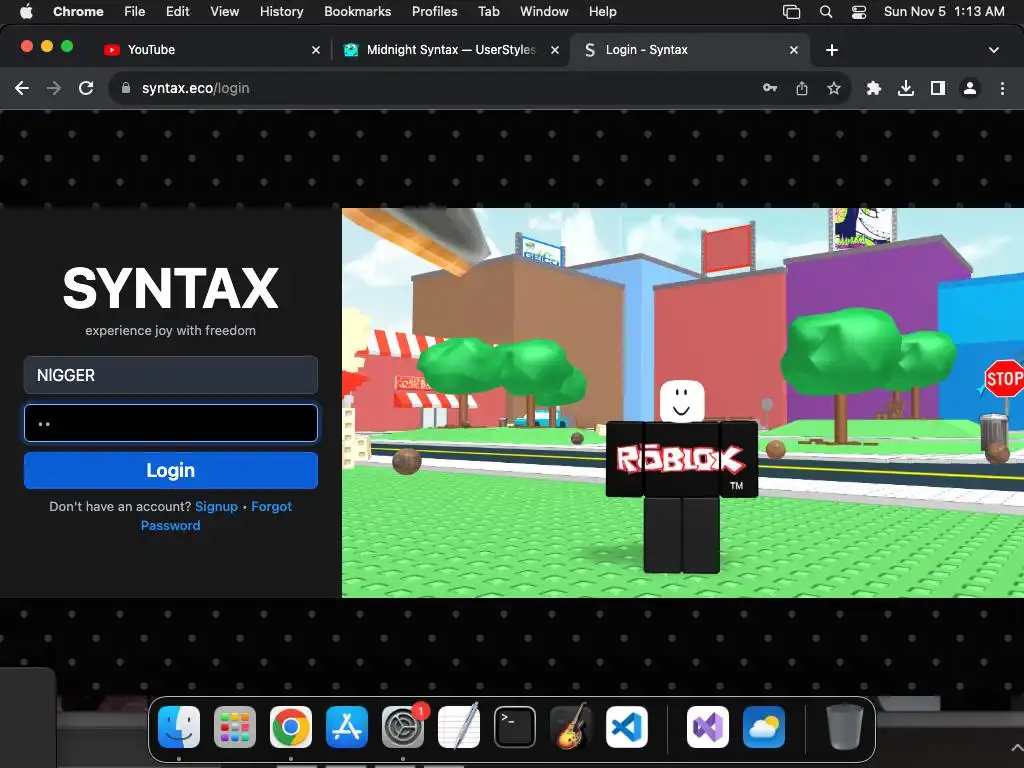Image resolution: width=1024 pixels, height=768 pixels.
Task: Select the Login - Syntax tab
Action: pos(690,50)
